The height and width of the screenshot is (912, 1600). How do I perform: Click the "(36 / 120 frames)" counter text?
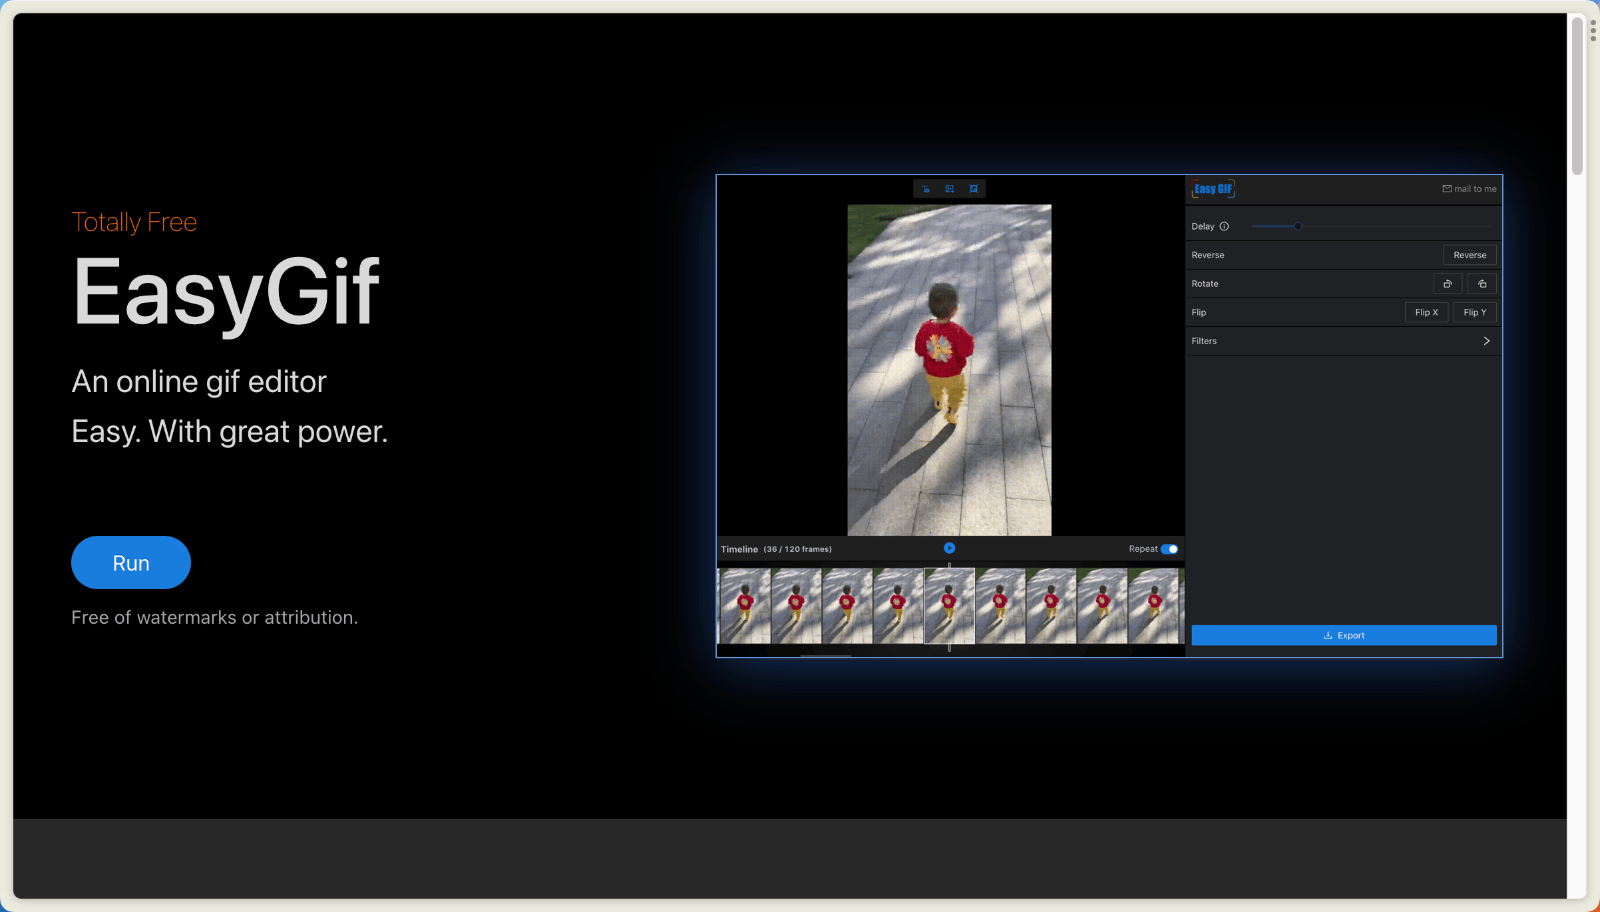pyautogui.click(x=797, y=549)
